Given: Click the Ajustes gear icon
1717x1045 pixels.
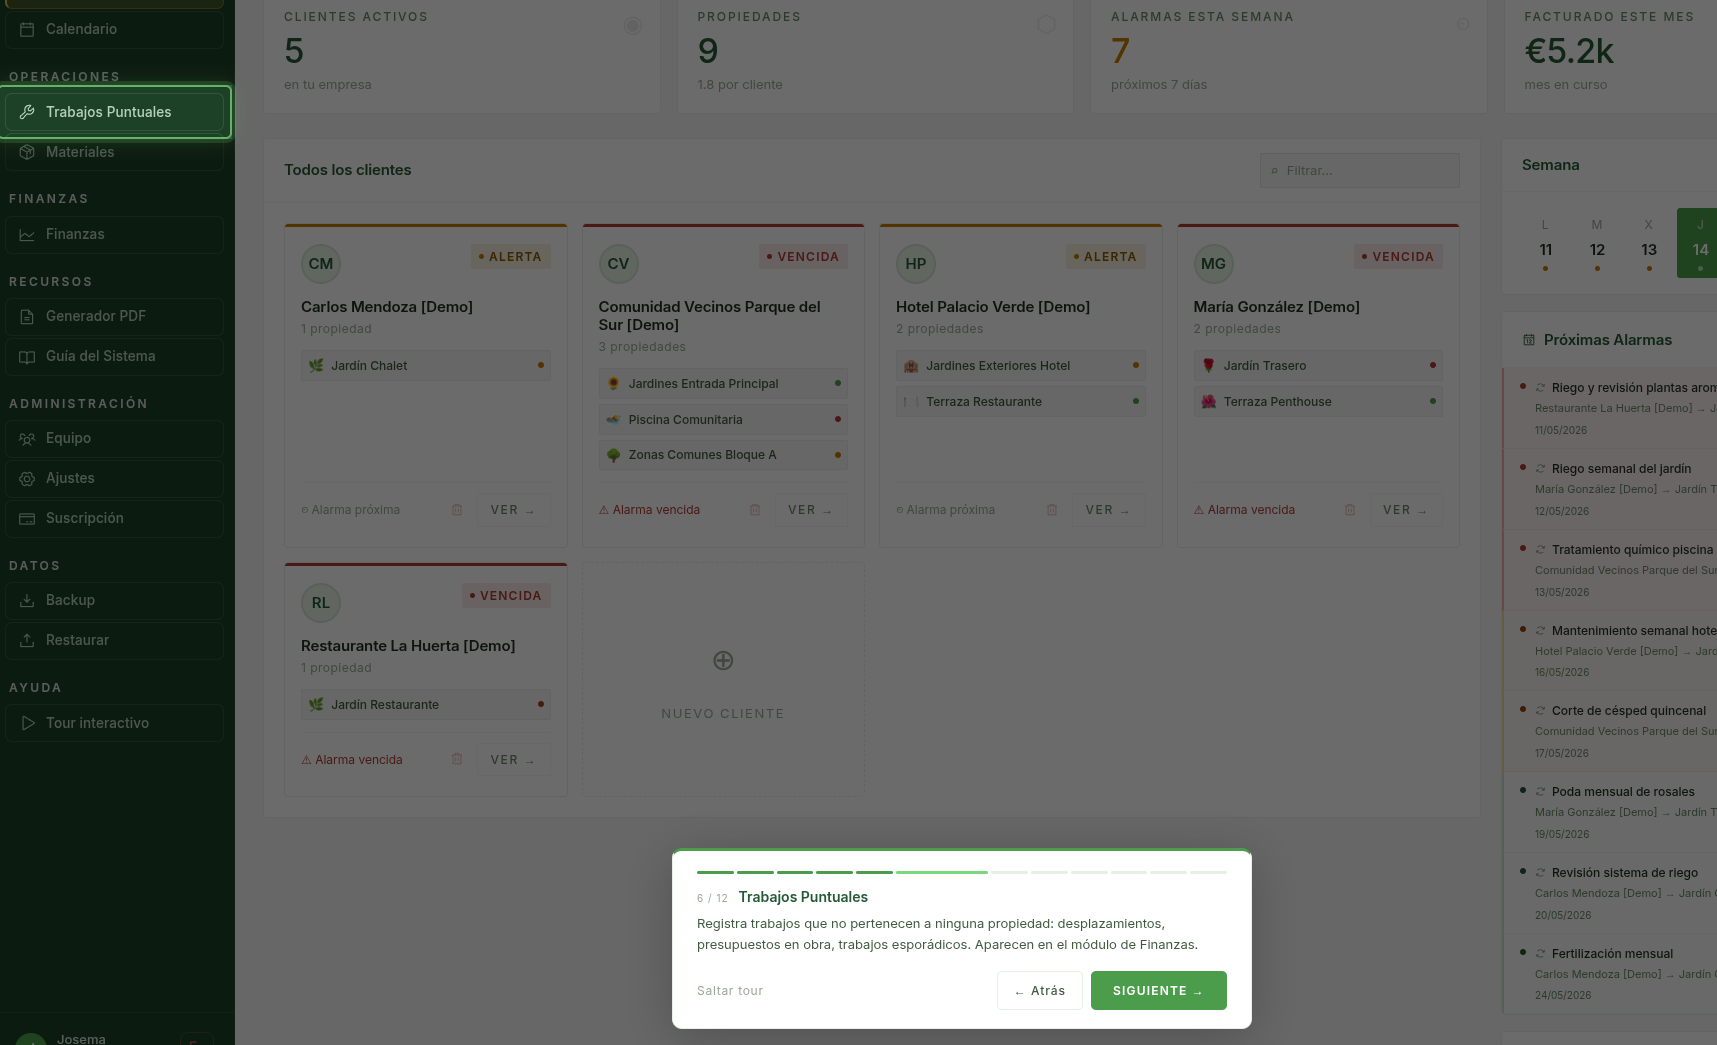Looking at the screenshot, I should click(x=27, y=478).
